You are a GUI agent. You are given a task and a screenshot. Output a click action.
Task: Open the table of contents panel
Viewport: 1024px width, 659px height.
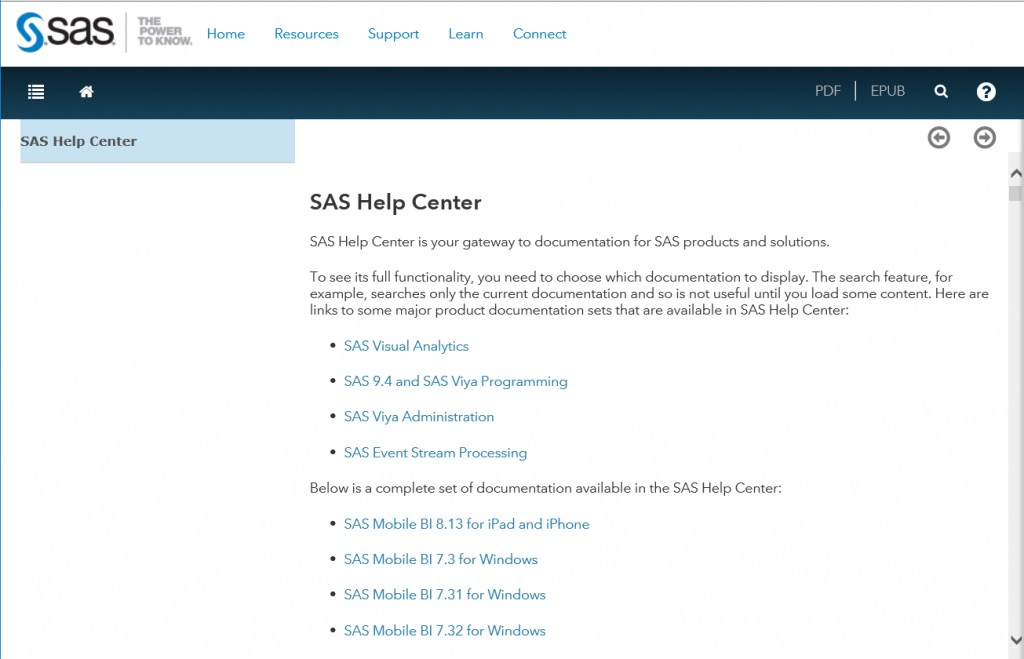pyautogui.click(x=36, y=92)
